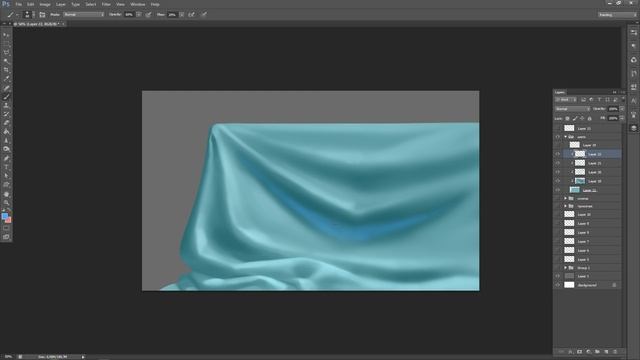
Task: Select the Clone Stamp tool
Action: coord(6,105)
